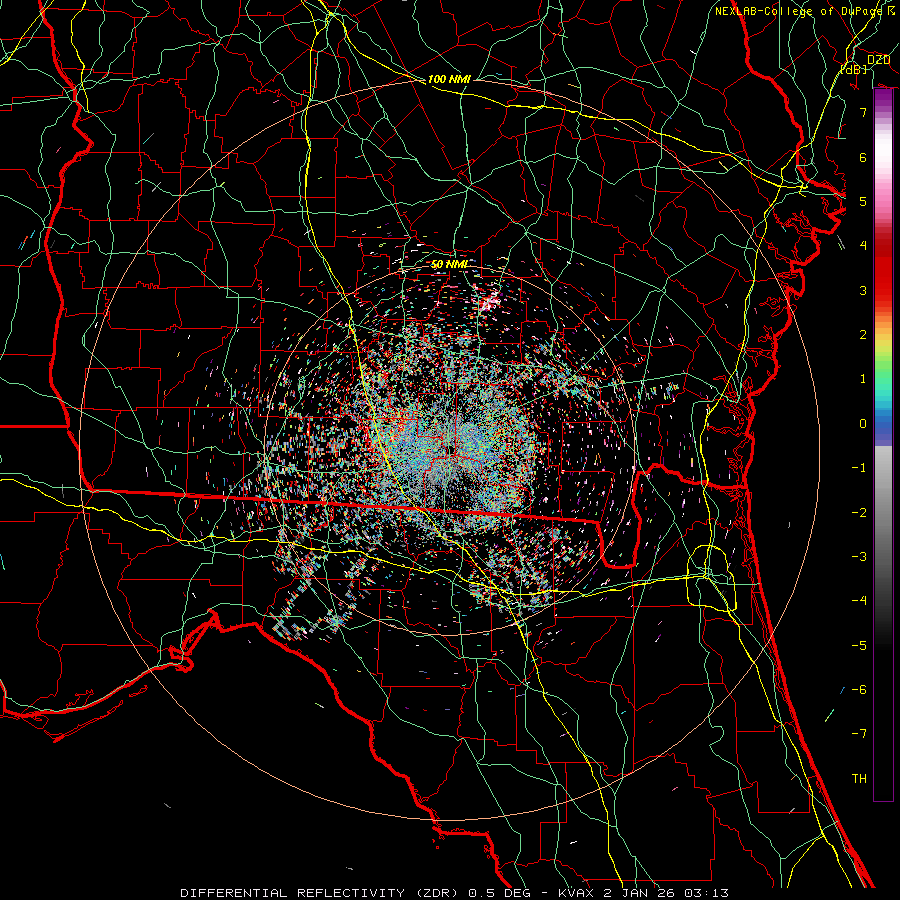The height and width of the screenshot is (900, 900).
Task: Click the 7 dB scale label
Action: tap(863, 112)
